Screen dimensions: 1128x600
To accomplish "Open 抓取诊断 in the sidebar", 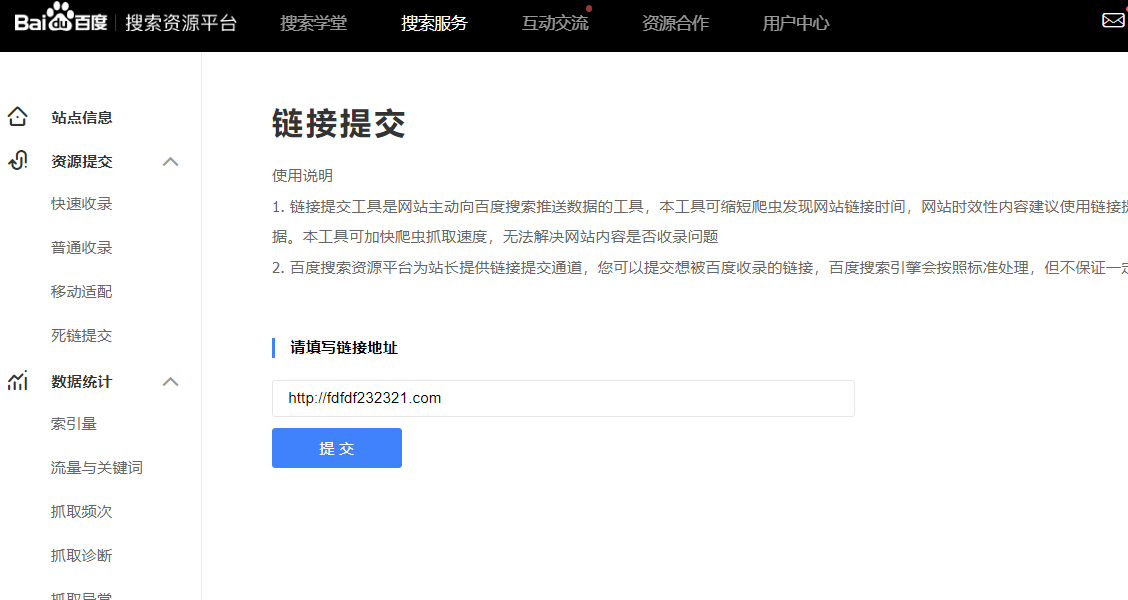I will tap(82, 555).
